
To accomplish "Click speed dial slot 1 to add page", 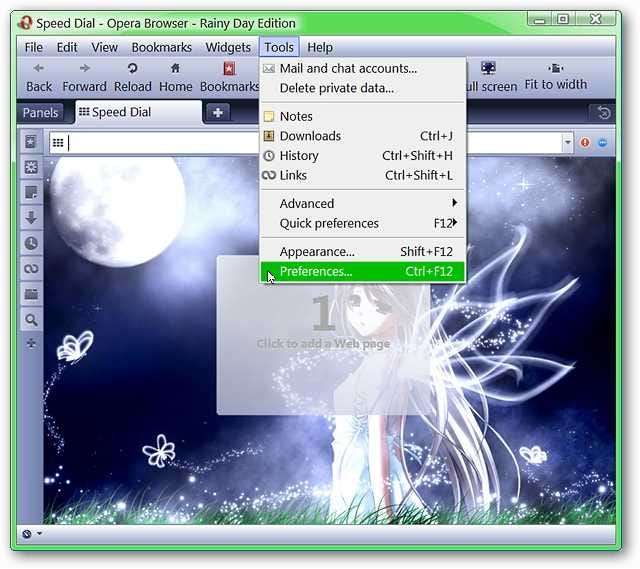I will (323, 335).
